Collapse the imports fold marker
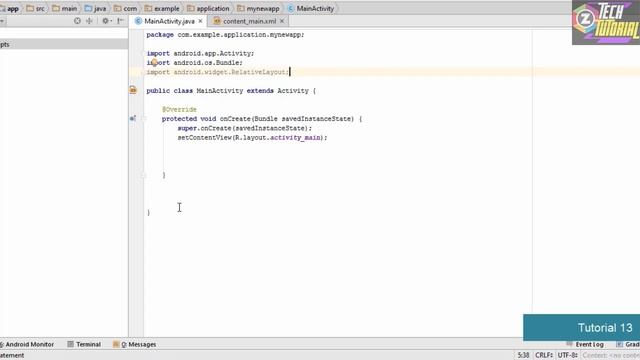This screenshot has width=640, height=360. (x=144, y=53)
